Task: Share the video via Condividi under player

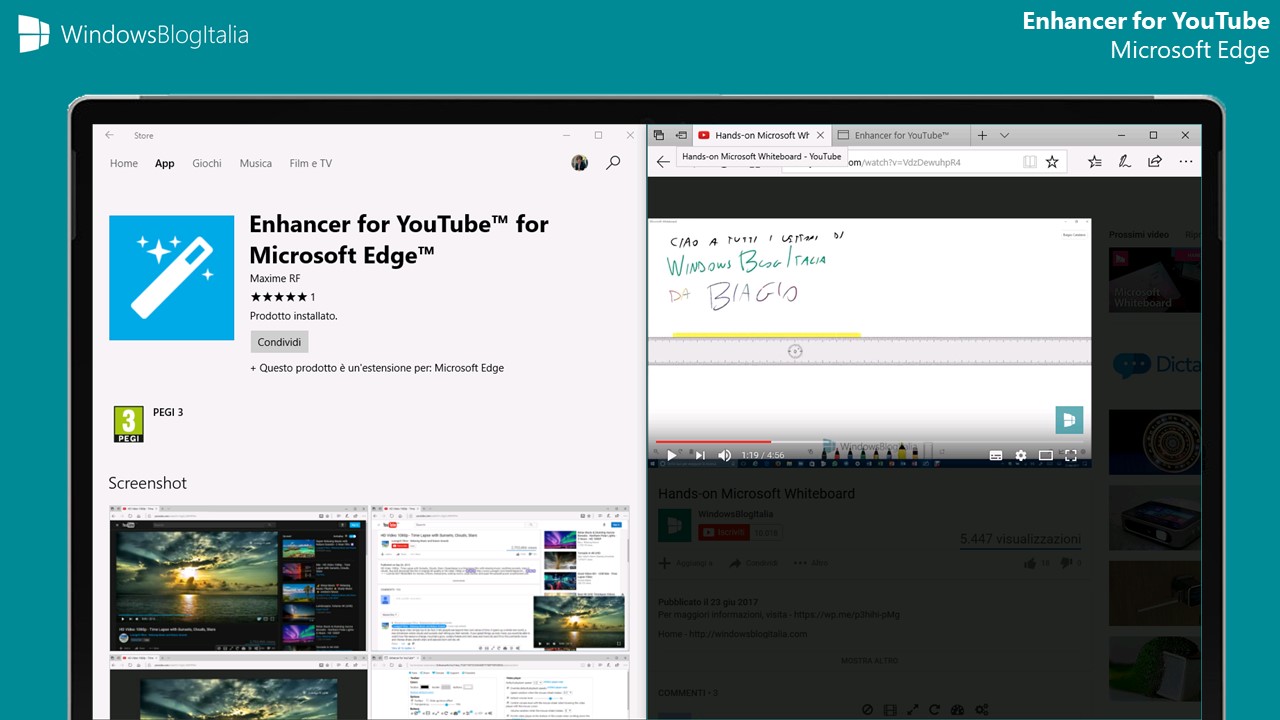Action: (x=754, y=563)
